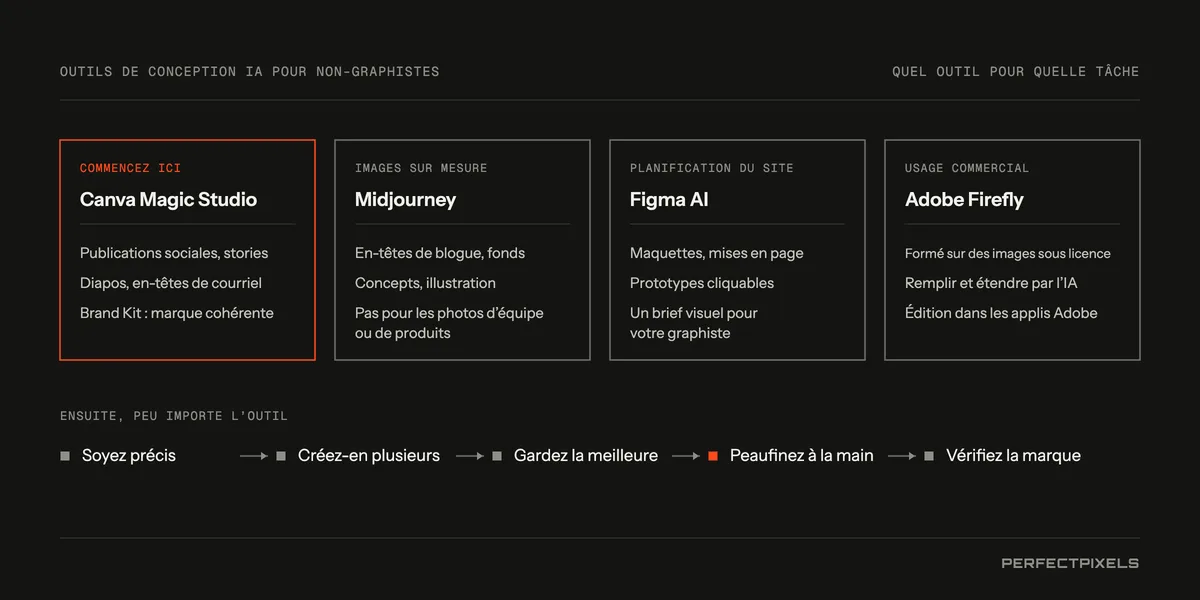Click 'En-têtes de blogue, fonds' line
This screenshot has width=1200, height=600.
click(x=440, y=253)
